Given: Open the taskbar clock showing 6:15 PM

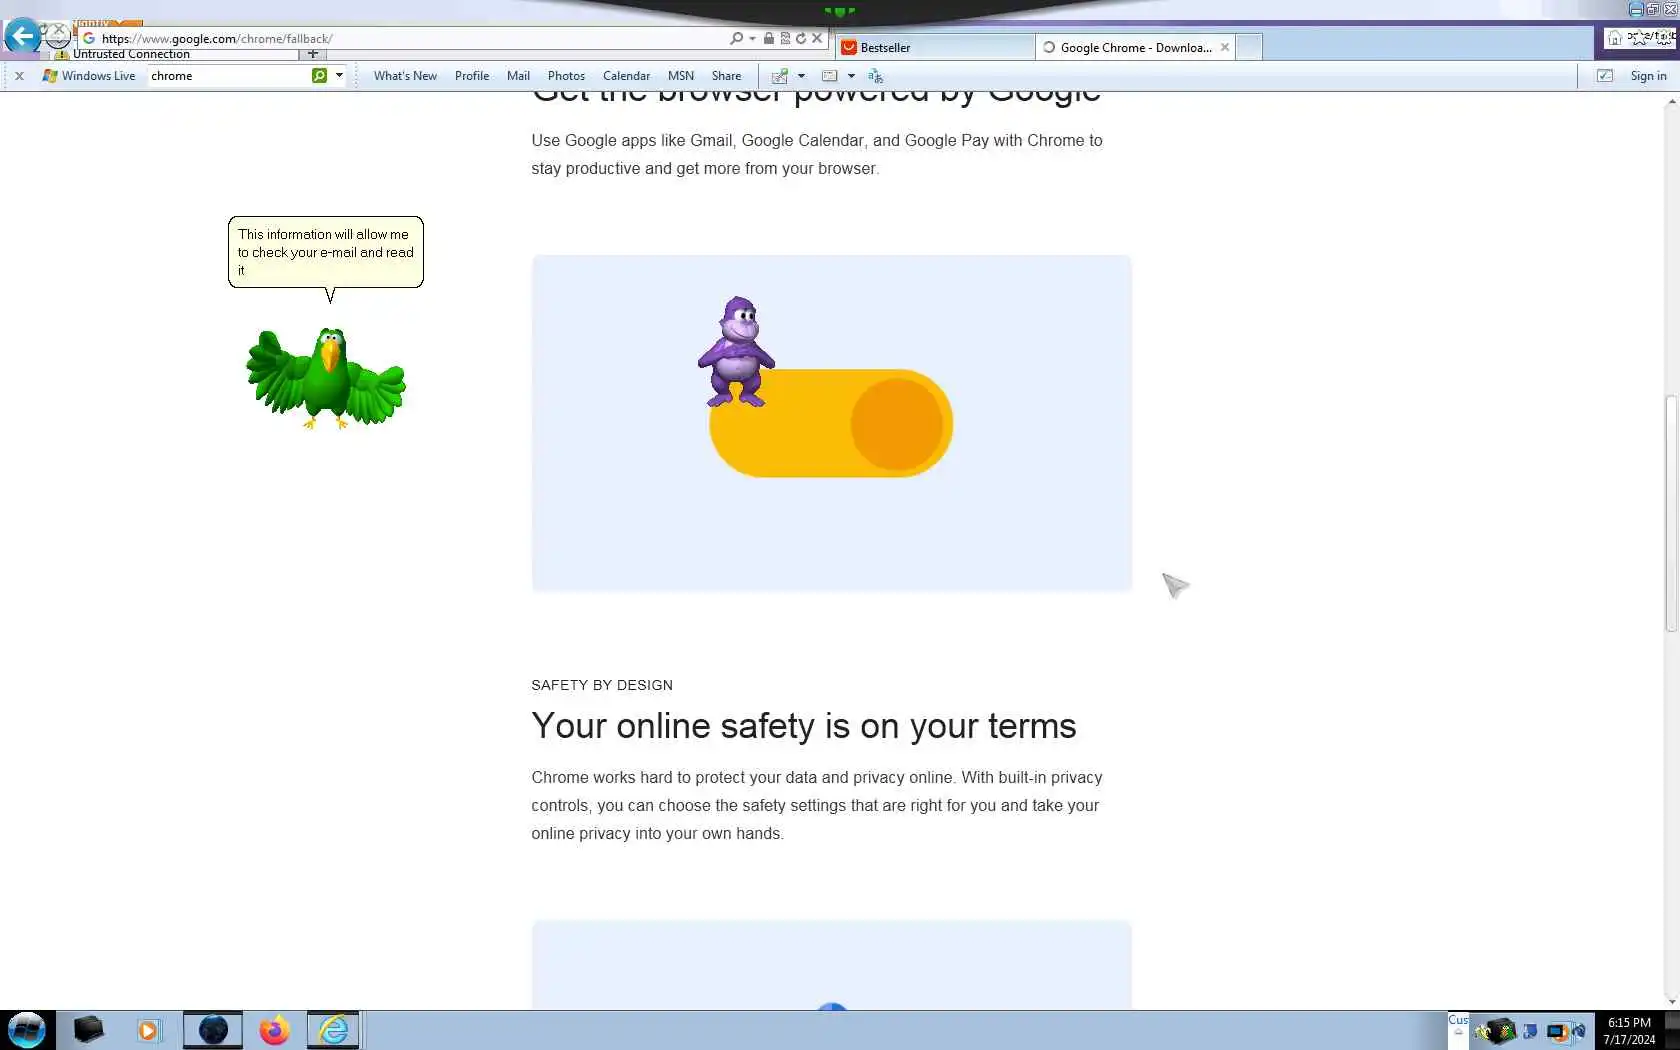Looking at the screenshot, I should point(1629,1031).
